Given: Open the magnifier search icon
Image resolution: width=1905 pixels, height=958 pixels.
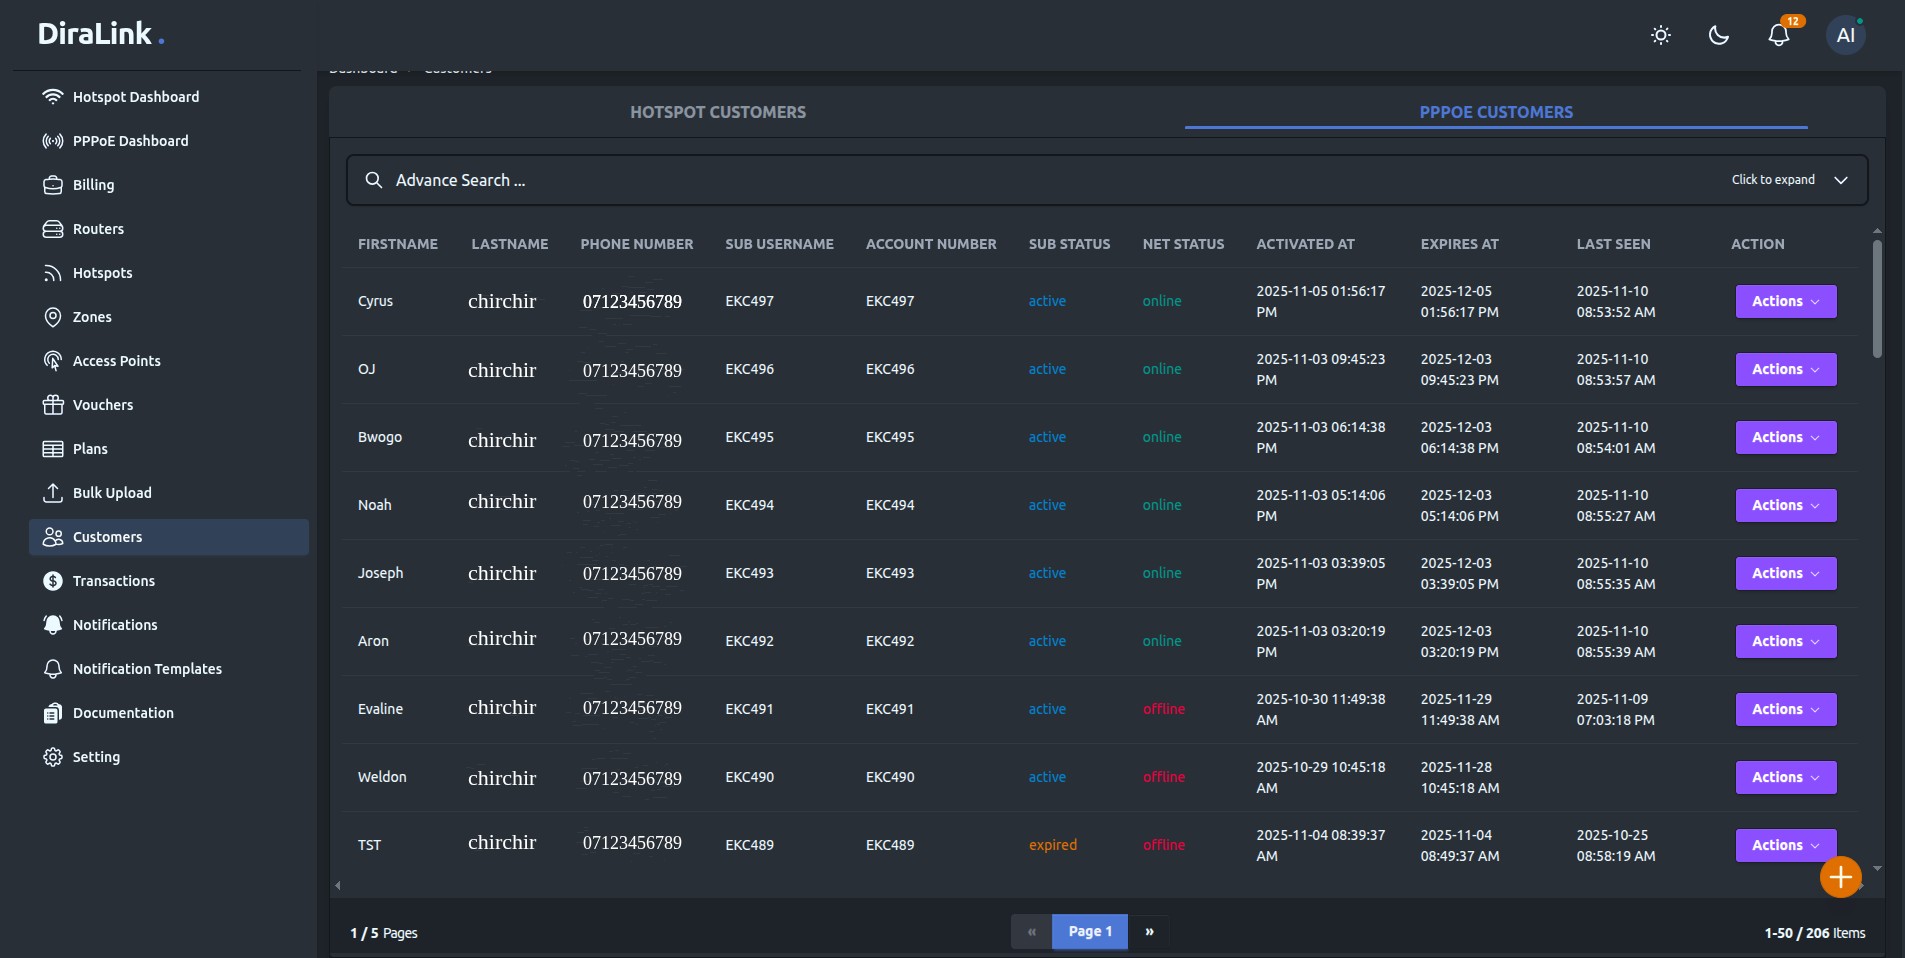Looking at the screenshot, I should [x=374, y=180].
